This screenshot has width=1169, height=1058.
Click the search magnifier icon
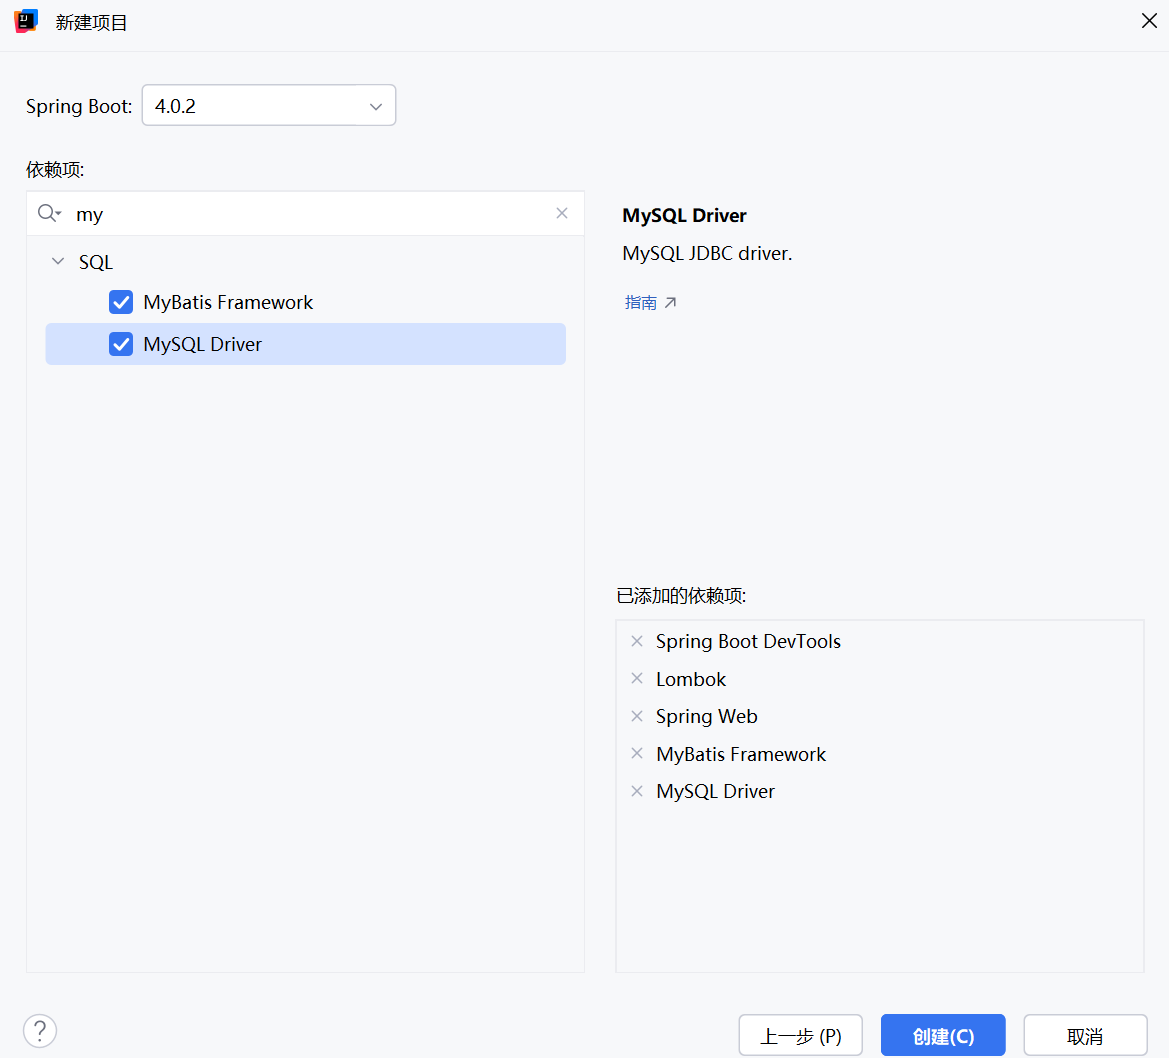pyautogui.click(x=49, y=213)
